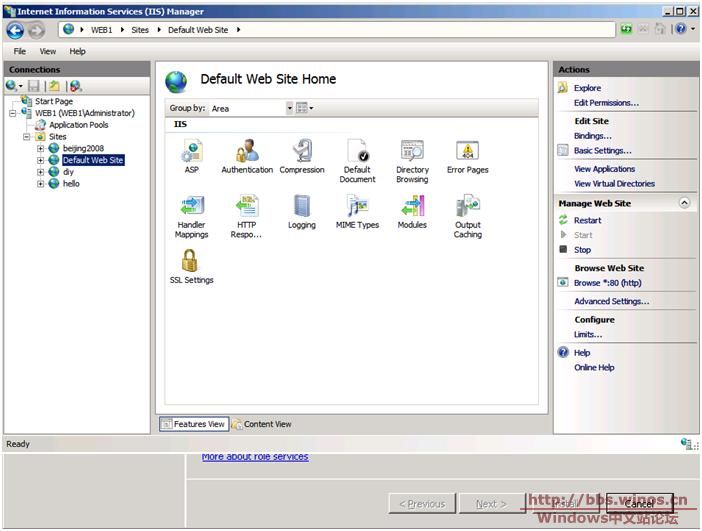Select the beijing2008 site

click(x=83, y=148)
